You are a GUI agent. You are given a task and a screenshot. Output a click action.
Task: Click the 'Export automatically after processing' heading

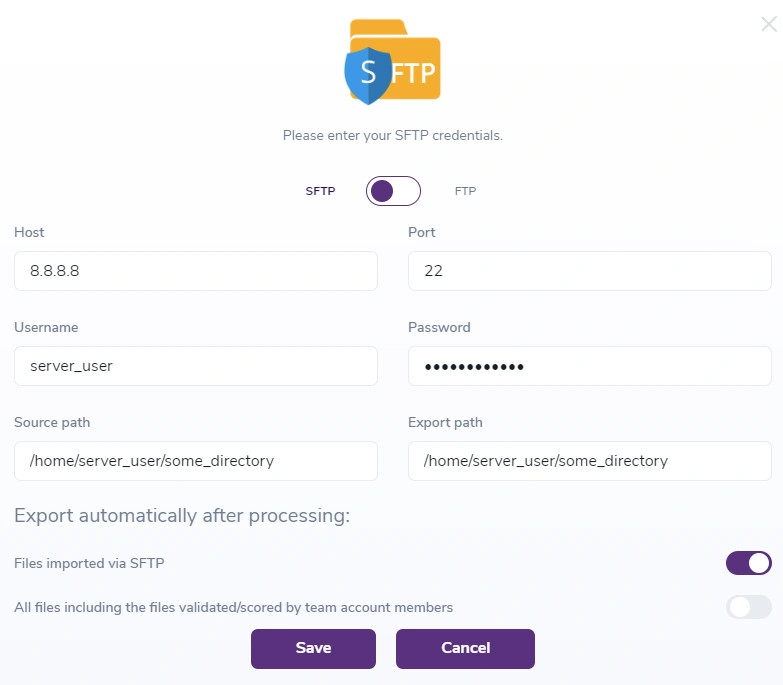(x=182, y=516)
